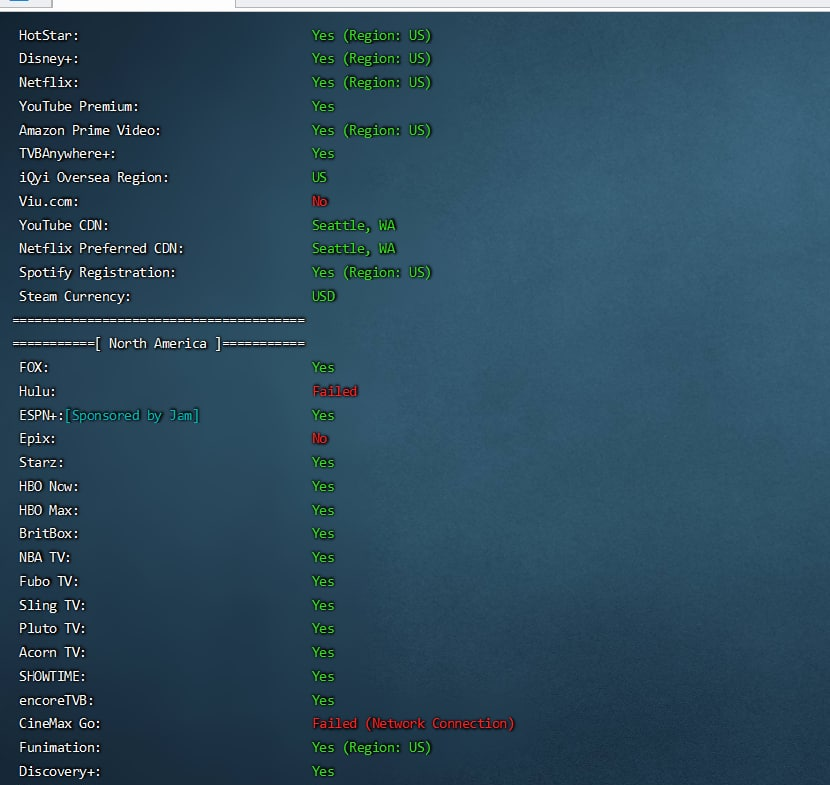The image size is (830, 785).
Task: Click the SHOWTIME label
Action: tap(52, 676)
